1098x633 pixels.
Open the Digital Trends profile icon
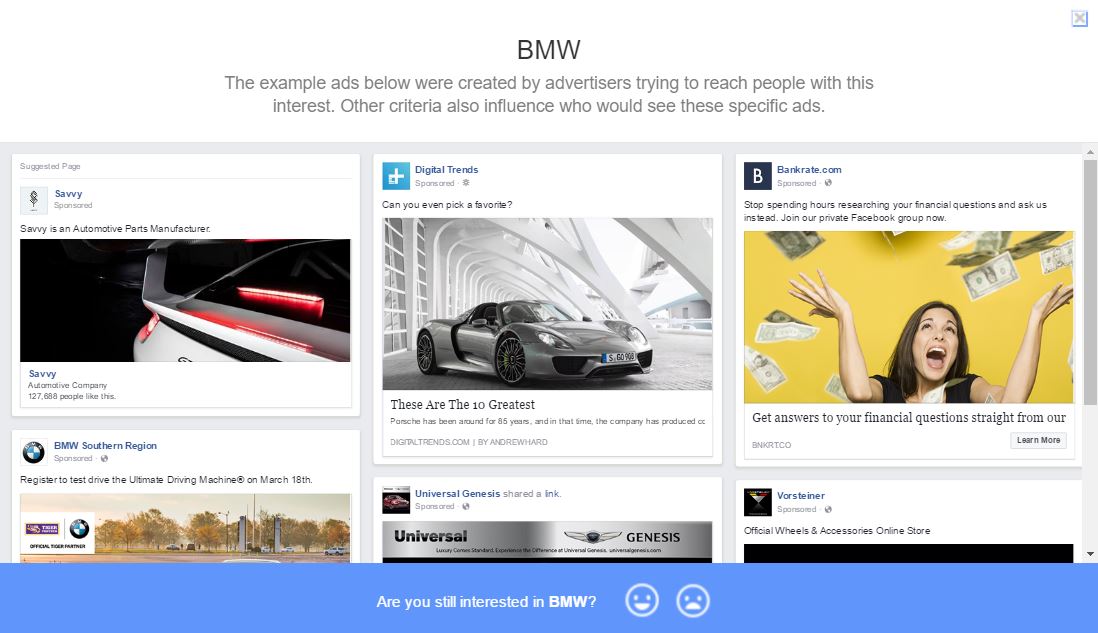point(396,176)
